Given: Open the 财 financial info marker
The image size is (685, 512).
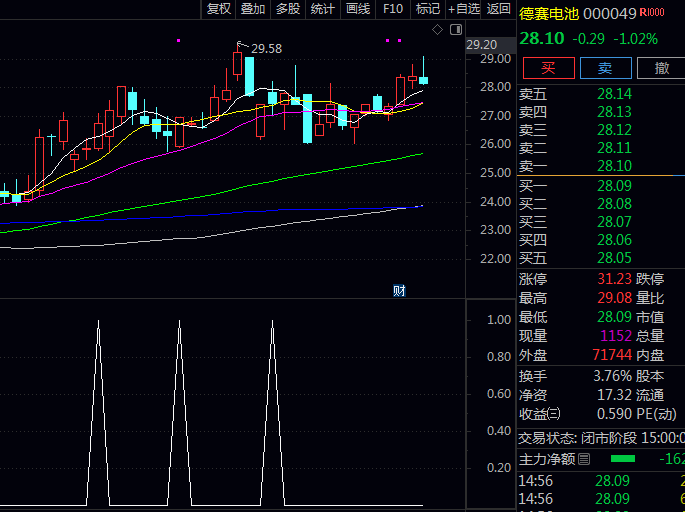Looking at the screenshot, I should pyautogui.click(x=398, y=291).
